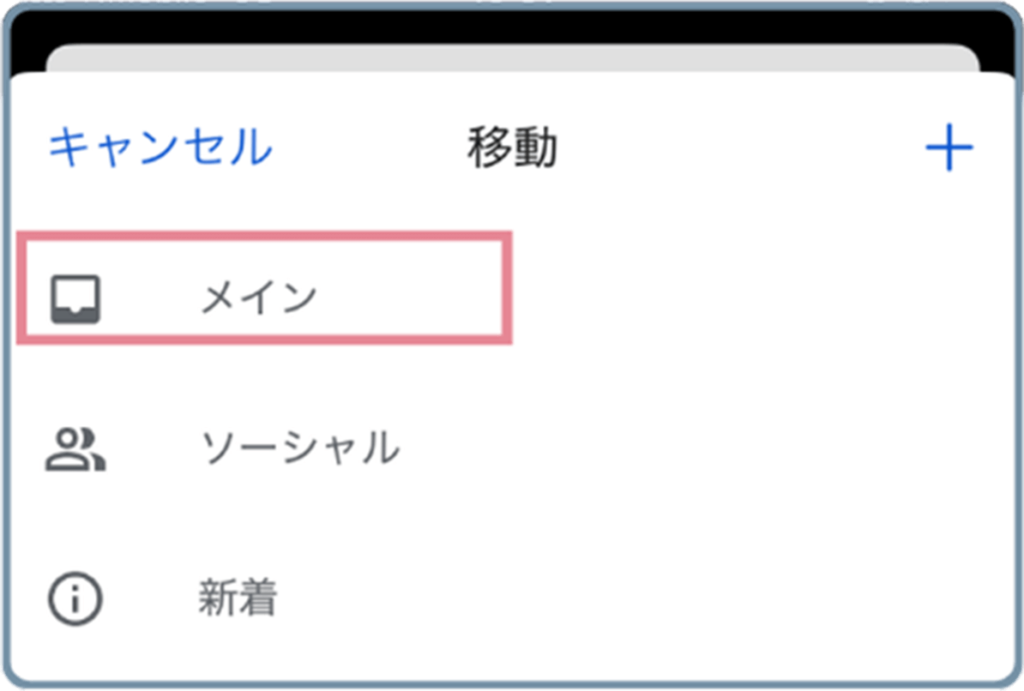The height and width of the screenshot is (691, 1024).
Task: Tap the black backdrop above the sheet
Action: 512,26
